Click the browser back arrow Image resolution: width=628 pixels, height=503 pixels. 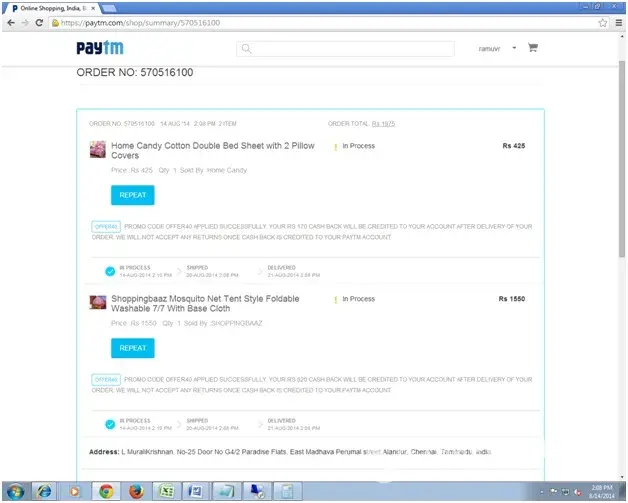tap(11, 23)
